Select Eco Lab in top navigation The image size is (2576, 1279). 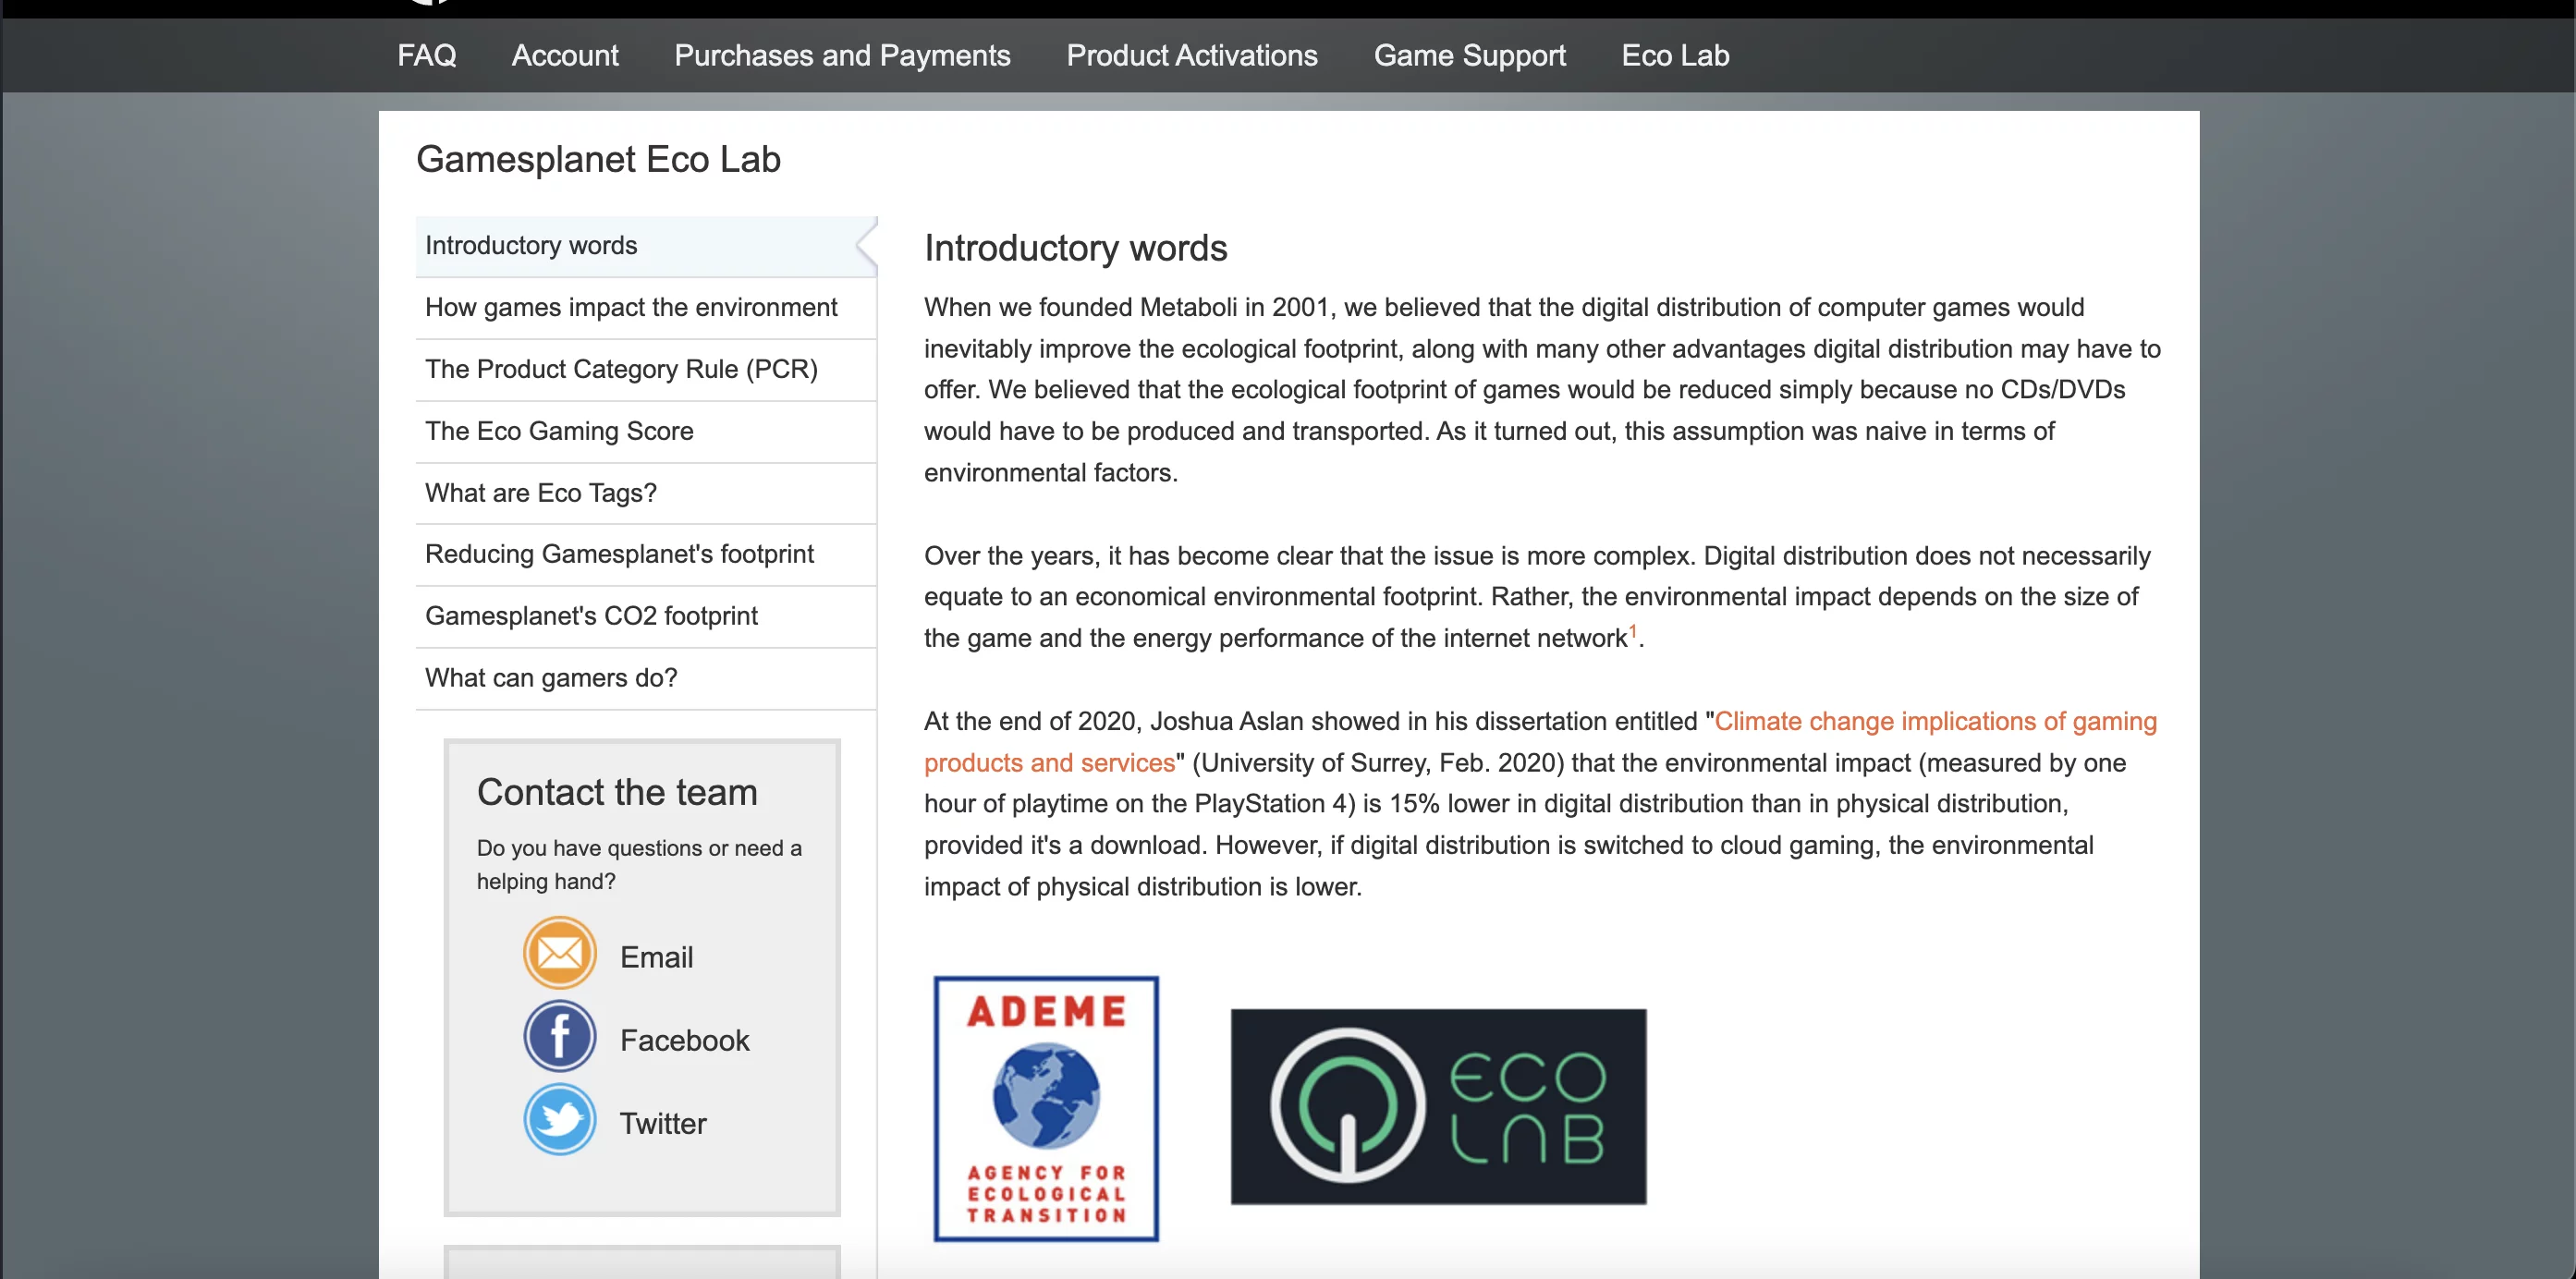click(1675, 55)
